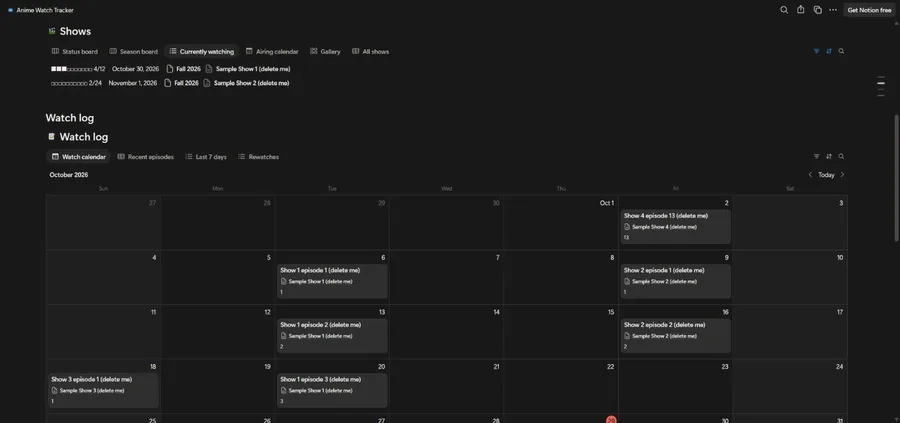This screenshot has width=900, height=423.
Task: Click the page outline marker lines
Action: point(880,87)
